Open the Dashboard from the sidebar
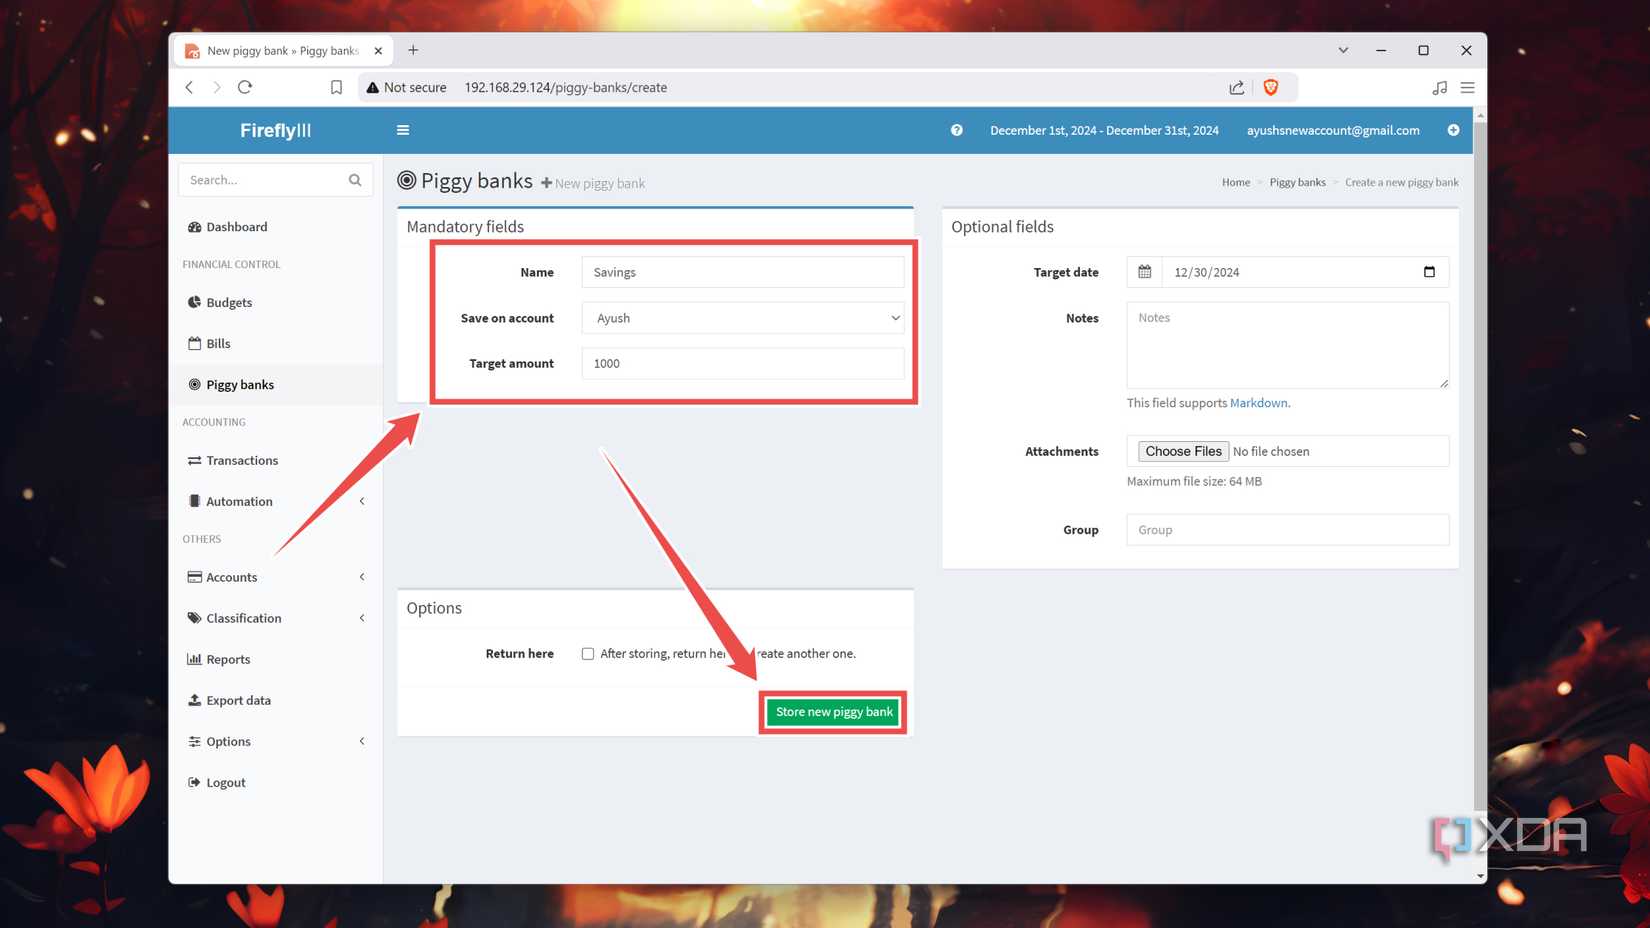The image size is (1650, 928). click(x=236, y=226)
